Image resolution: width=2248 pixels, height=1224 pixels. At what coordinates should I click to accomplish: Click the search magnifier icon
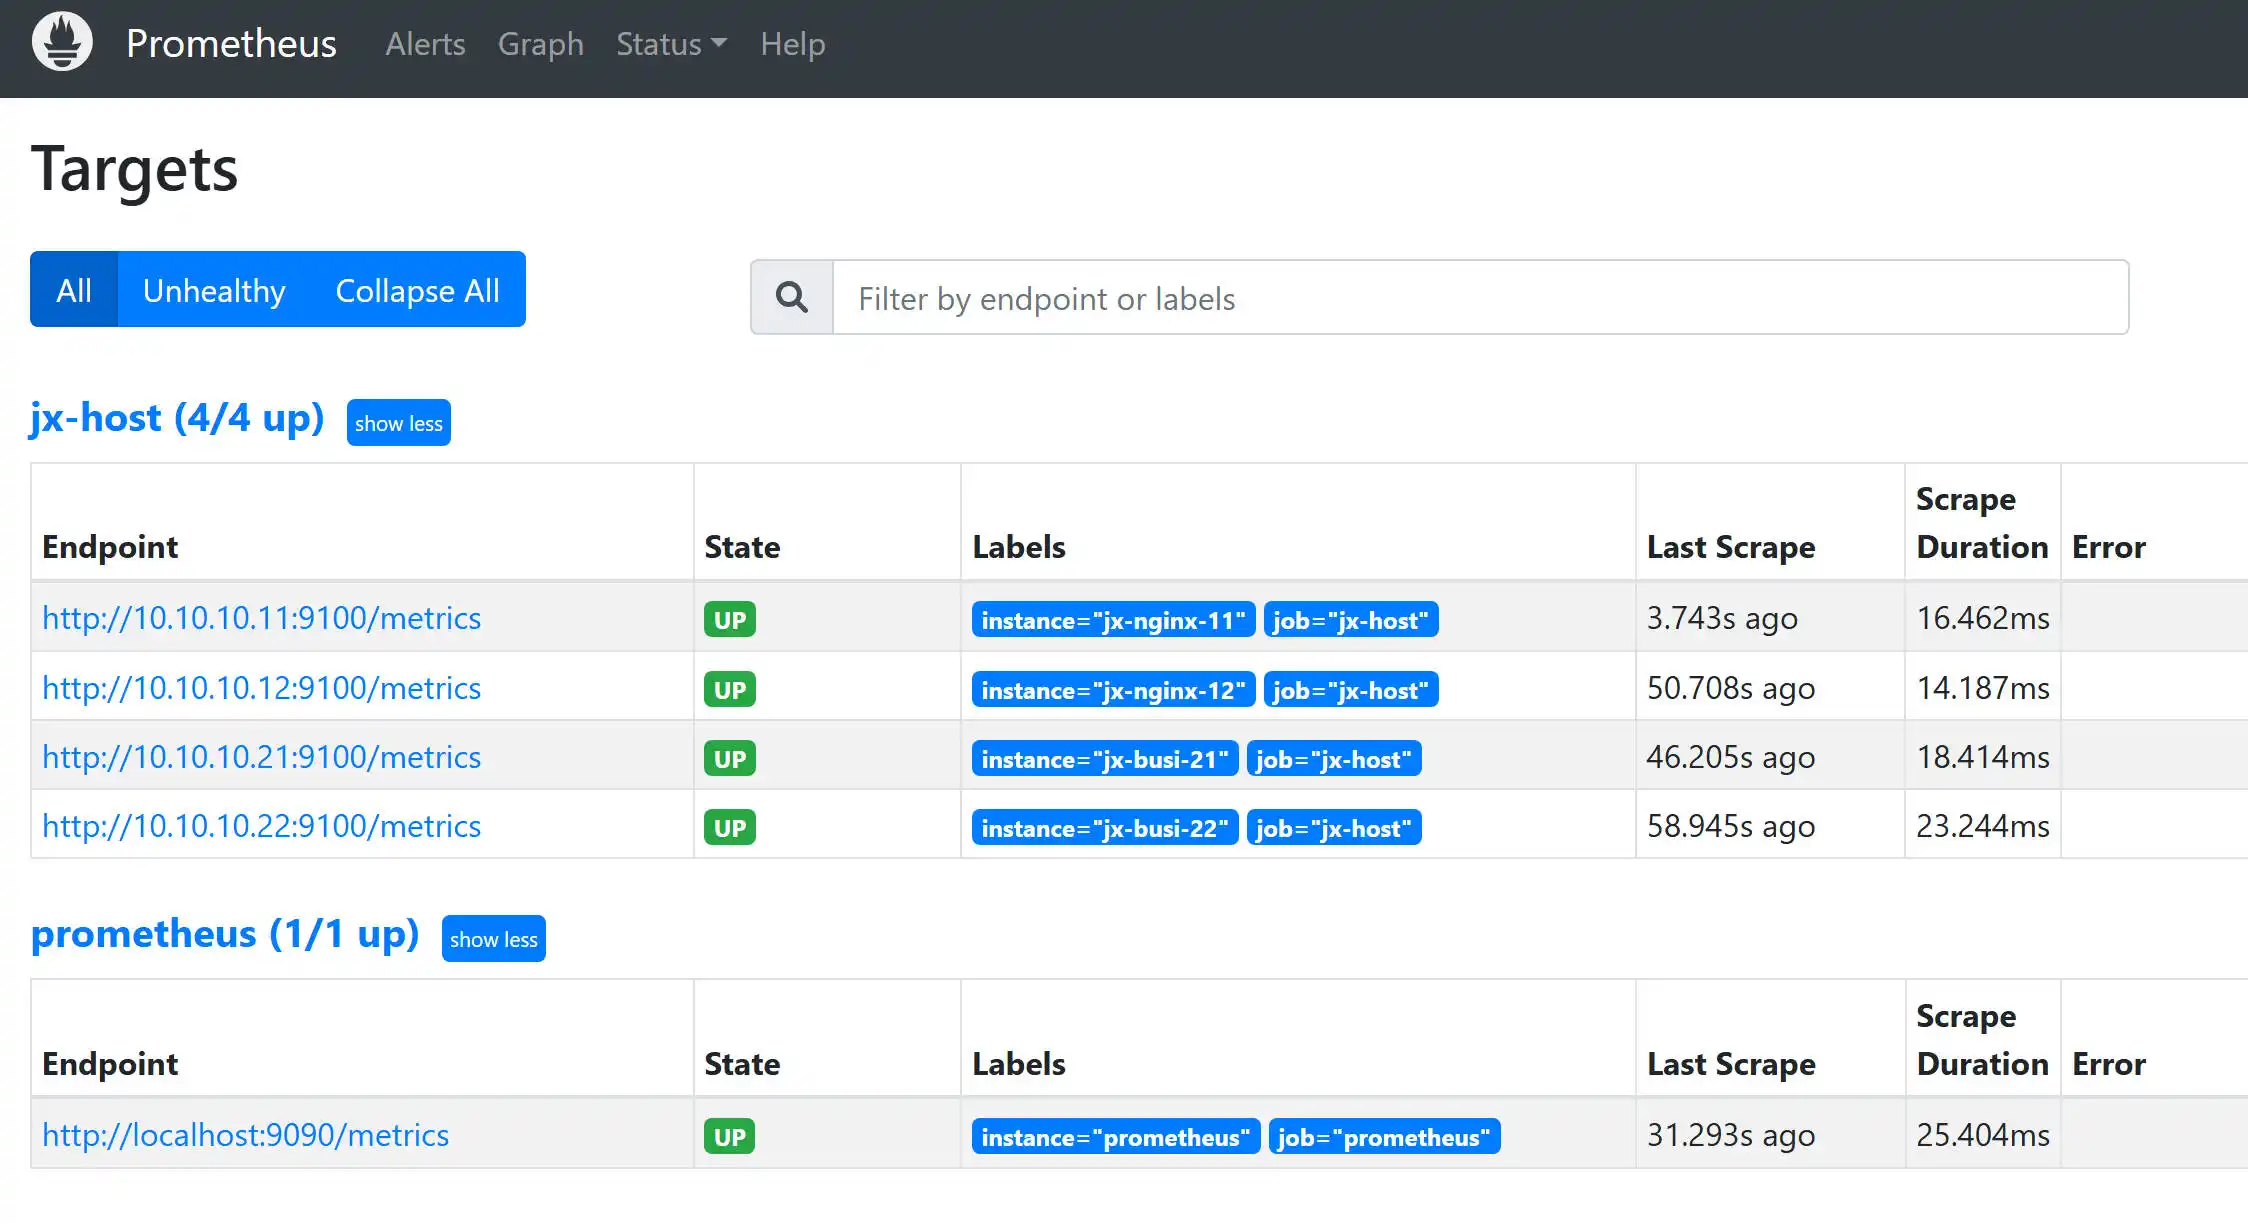coord(792,297)
